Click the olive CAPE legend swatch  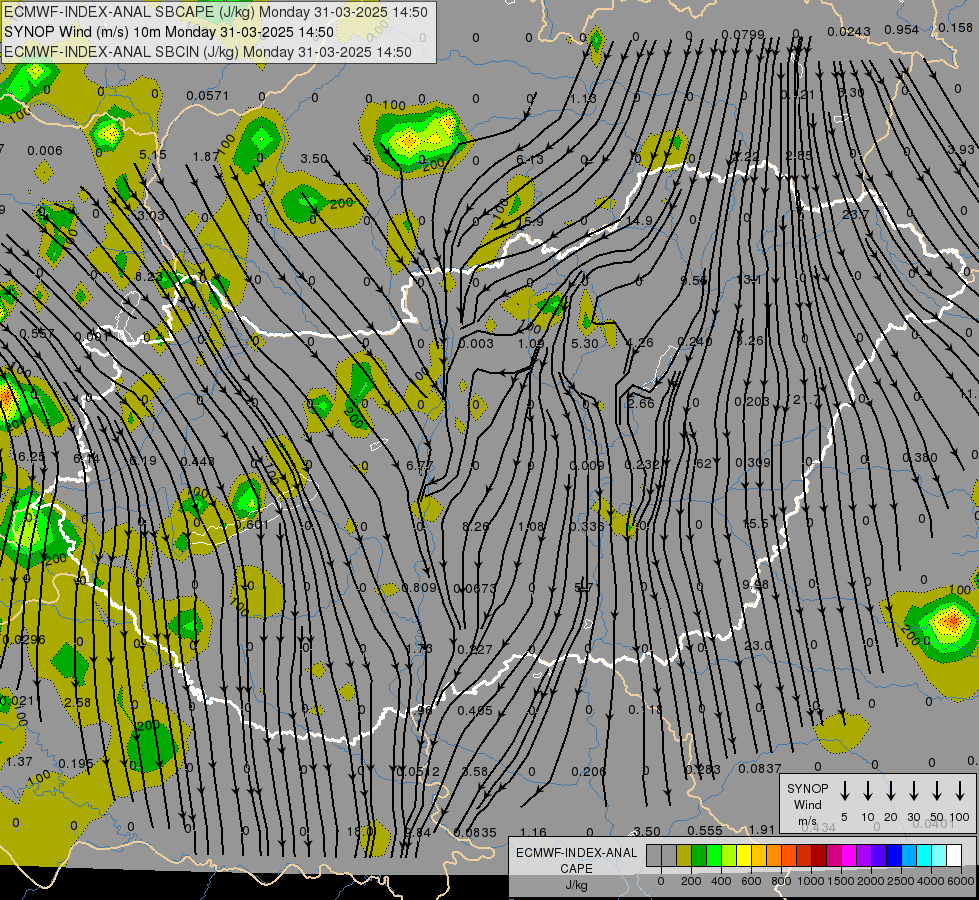click(x=684, y=856)
